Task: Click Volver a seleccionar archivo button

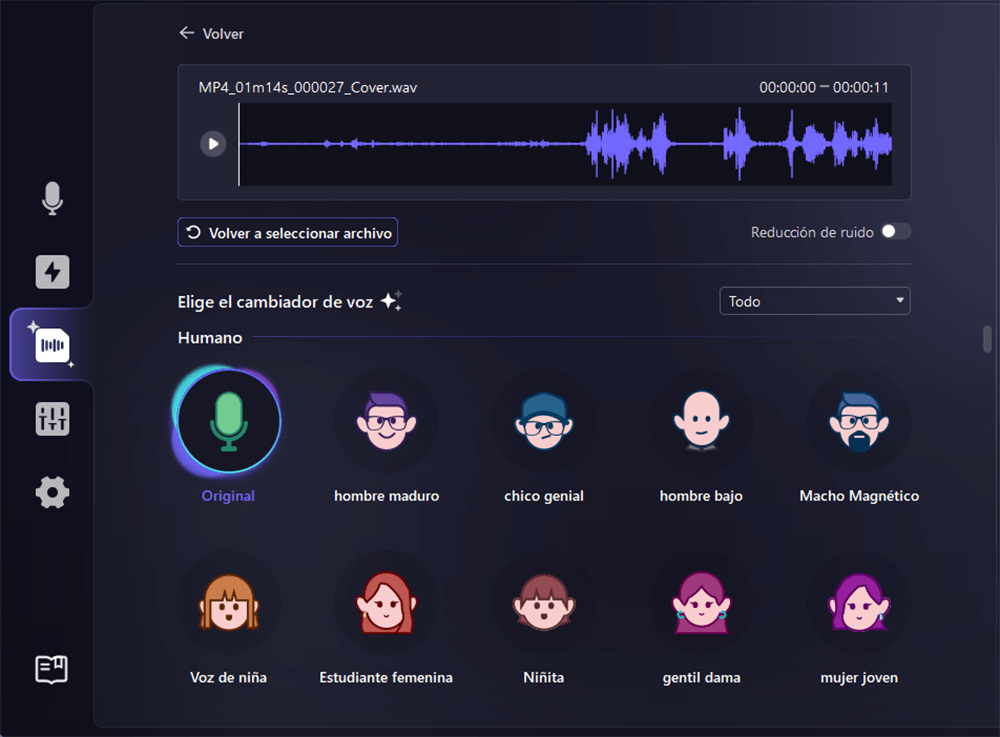Action: click(x=288, y=233)
